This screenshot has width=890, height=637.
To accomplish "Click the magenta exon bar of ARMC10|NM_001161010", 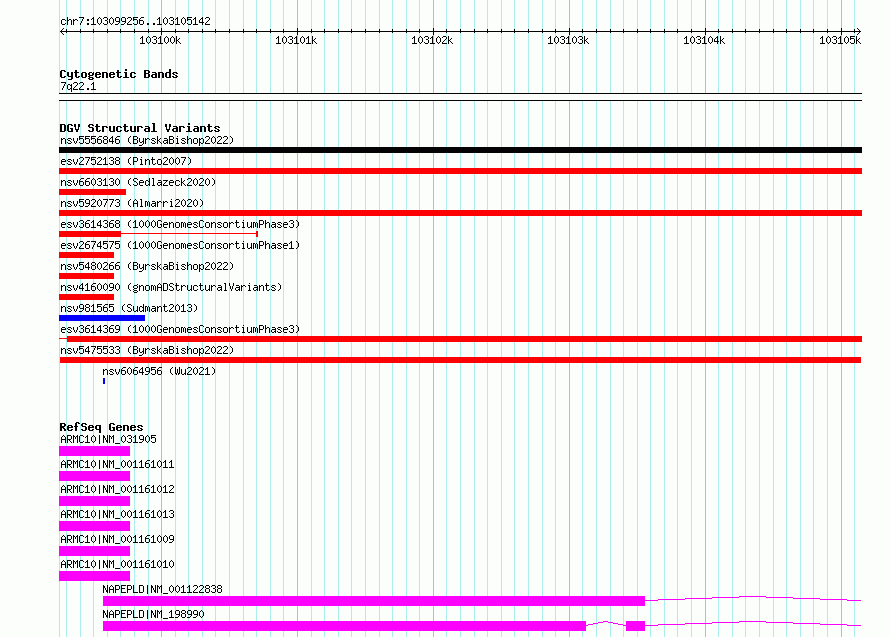I will [x=94, y=576].
